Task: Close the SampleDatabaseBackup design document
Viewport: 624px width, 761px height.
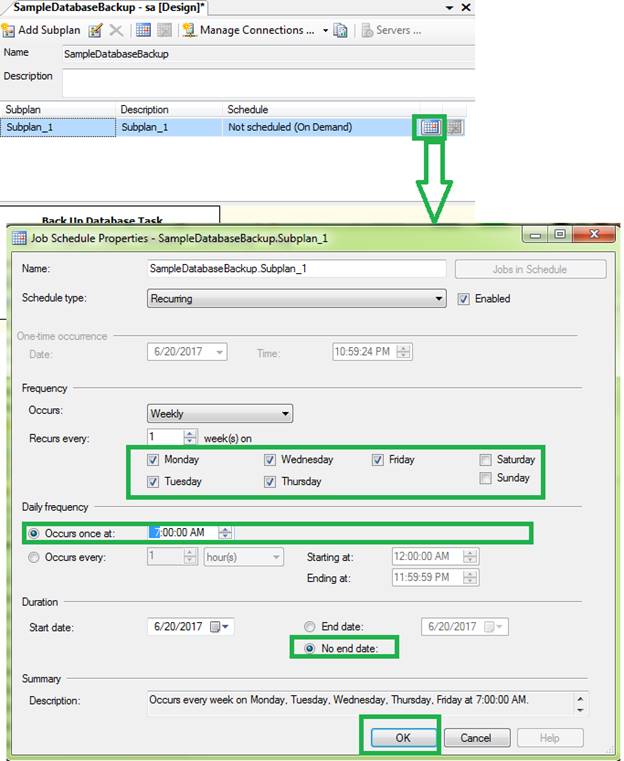Action: point(466,8)
